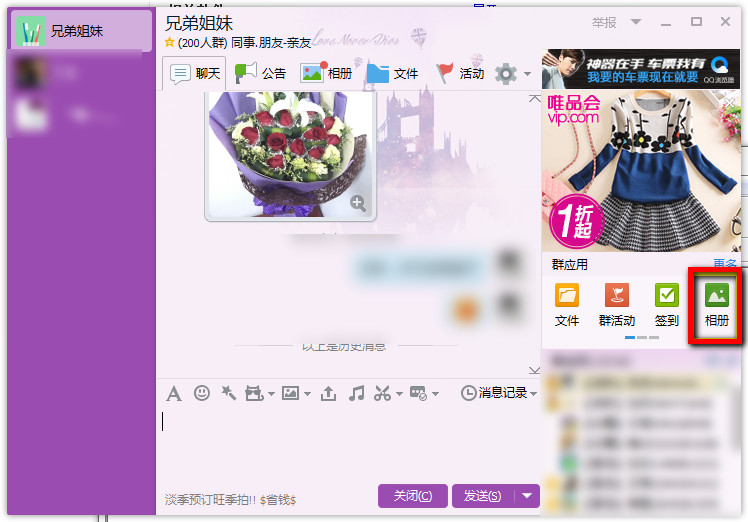The image size is (748, 522).
Task: Click the message input text field
Action: tap(348, 444)
